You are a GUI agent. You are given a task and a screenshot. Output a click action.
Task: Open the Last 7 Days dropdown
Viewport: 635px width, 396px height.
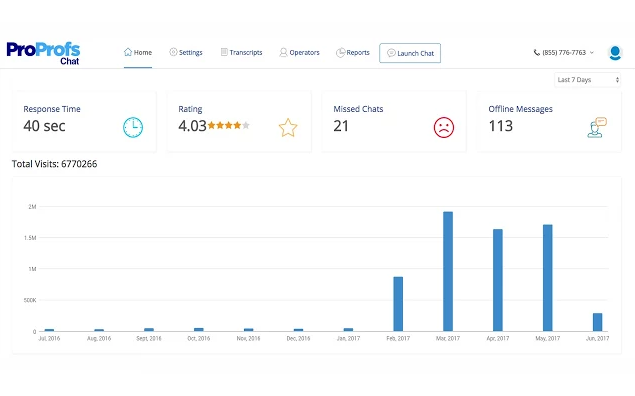(x=587, y=80)
